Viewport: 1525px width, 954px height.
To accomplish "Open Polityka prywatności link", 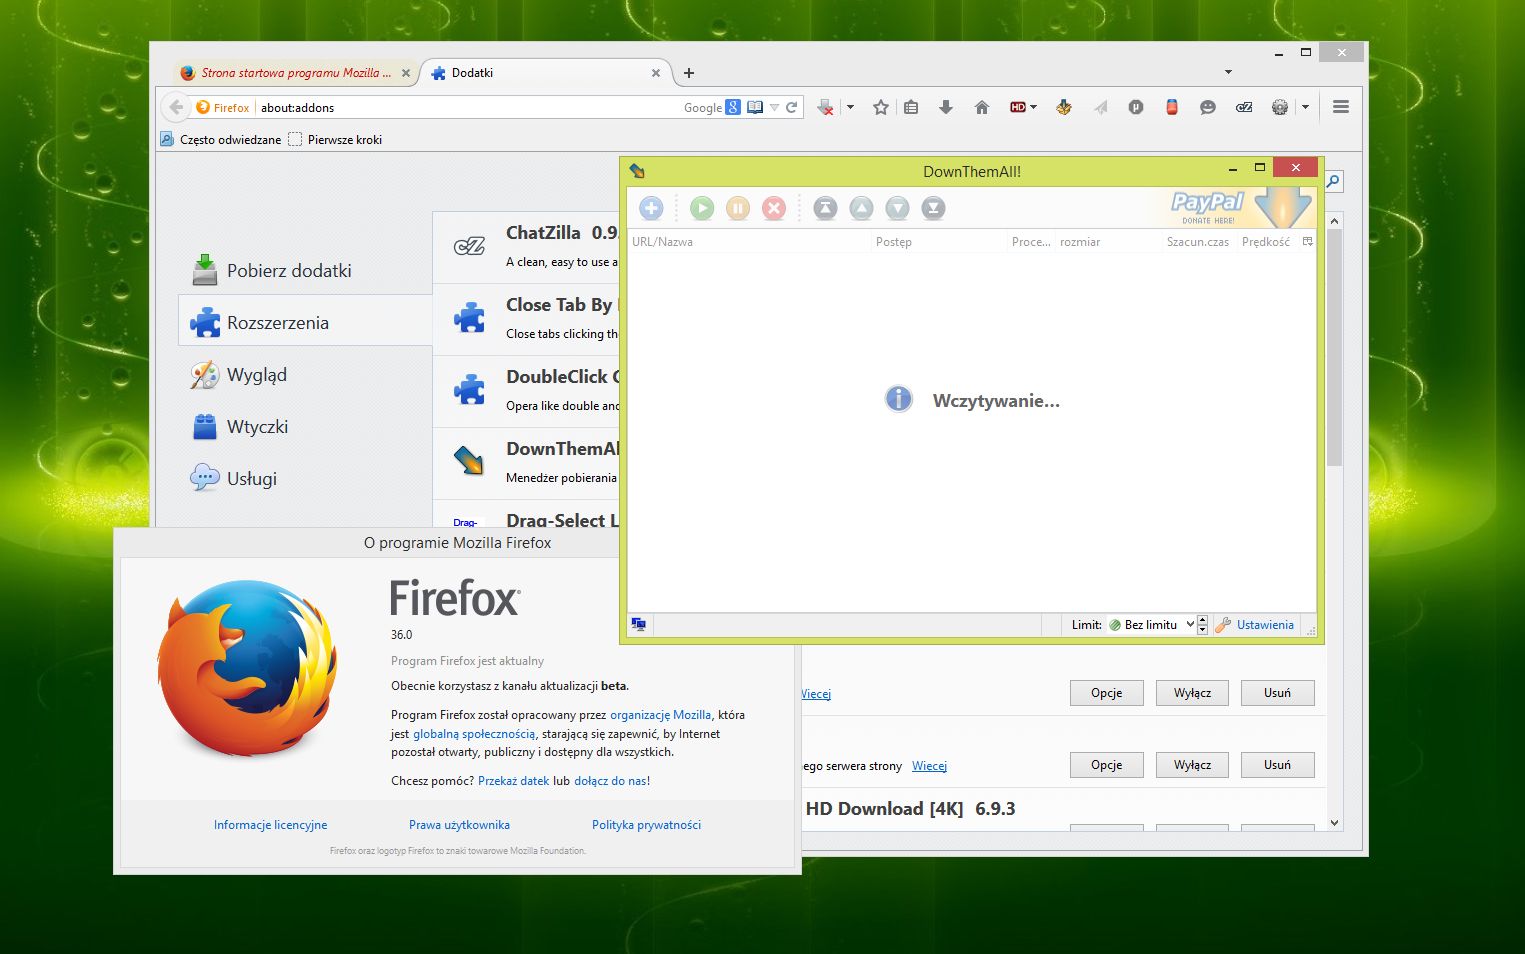I will pyautogui.click(x=646, y=825).
